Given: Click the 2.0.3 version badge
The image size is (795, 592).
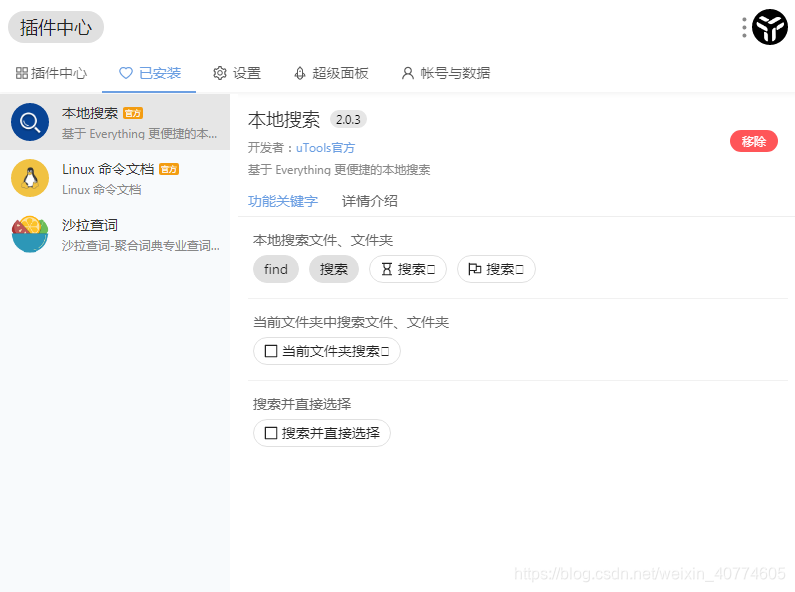Looking at the screenshot, I should pos(348,120).
